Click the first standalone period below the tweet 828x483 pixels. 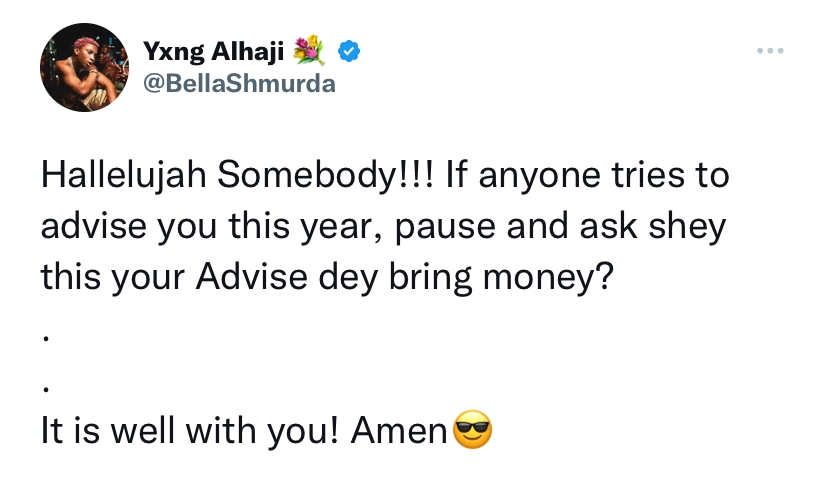46,338
